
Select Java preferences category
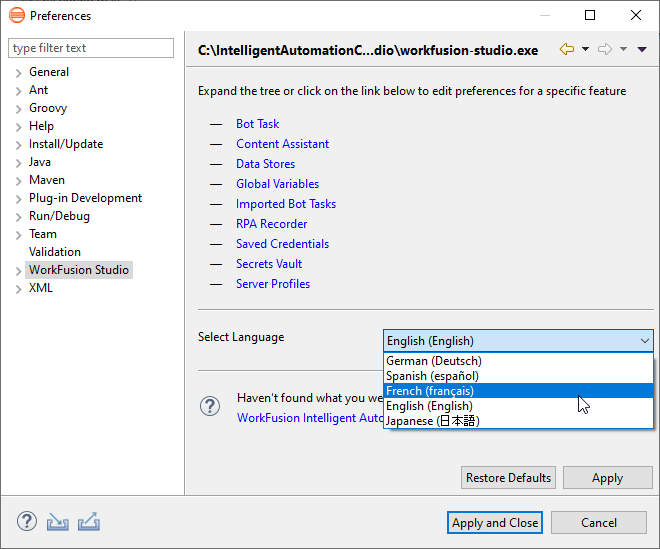click(40, 162)
